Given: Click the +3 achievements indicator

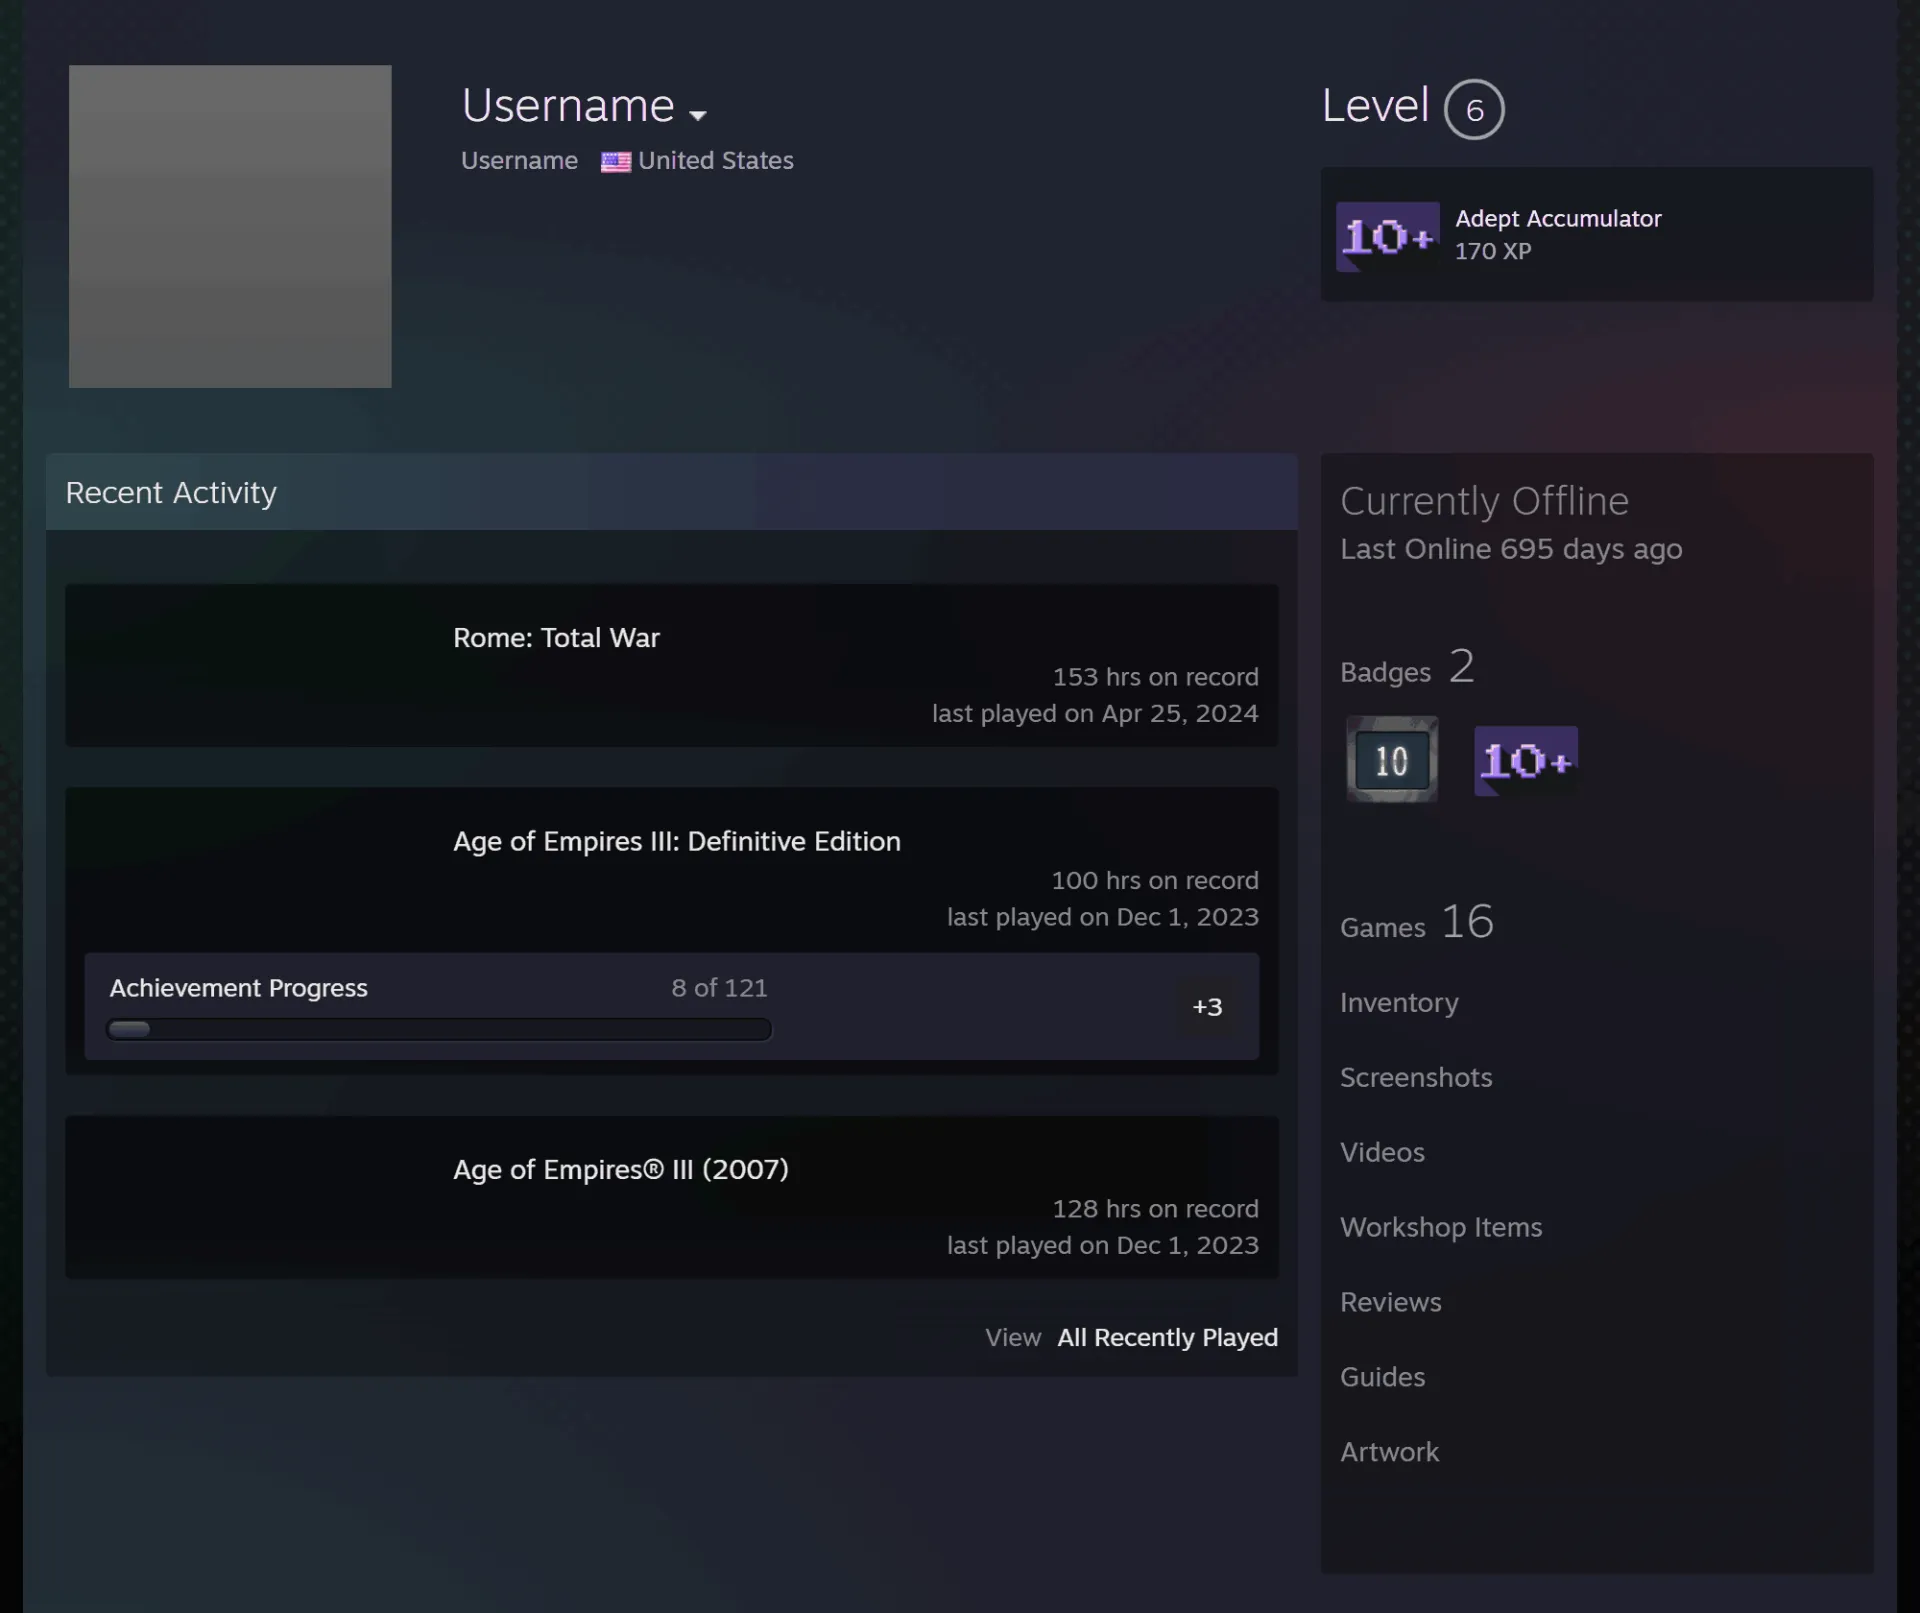Looking at the screenshot, I should tap(1207, 1007).
